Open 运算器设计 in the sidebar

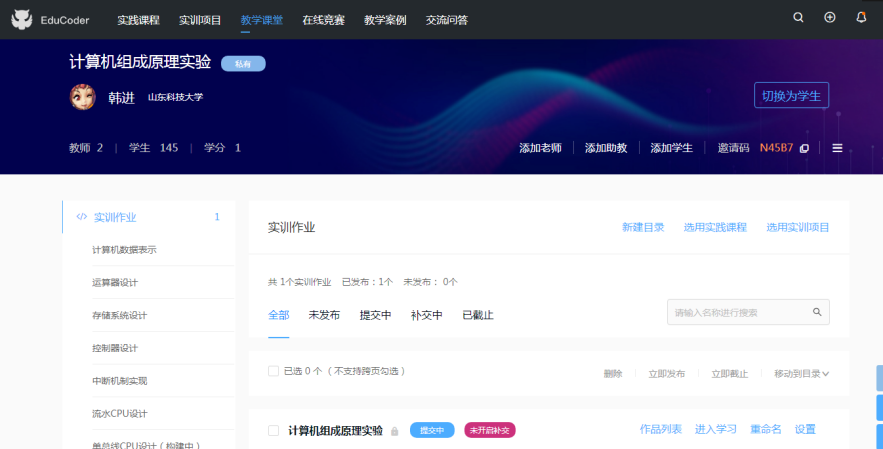[x=115, y=283]
